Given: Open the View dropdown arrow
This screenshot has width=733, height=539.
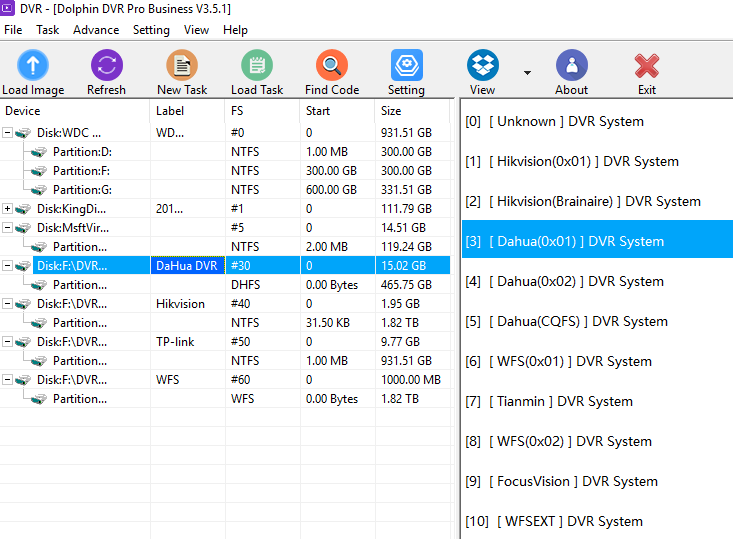Looking at the screenshot, I should click(527, 72).
